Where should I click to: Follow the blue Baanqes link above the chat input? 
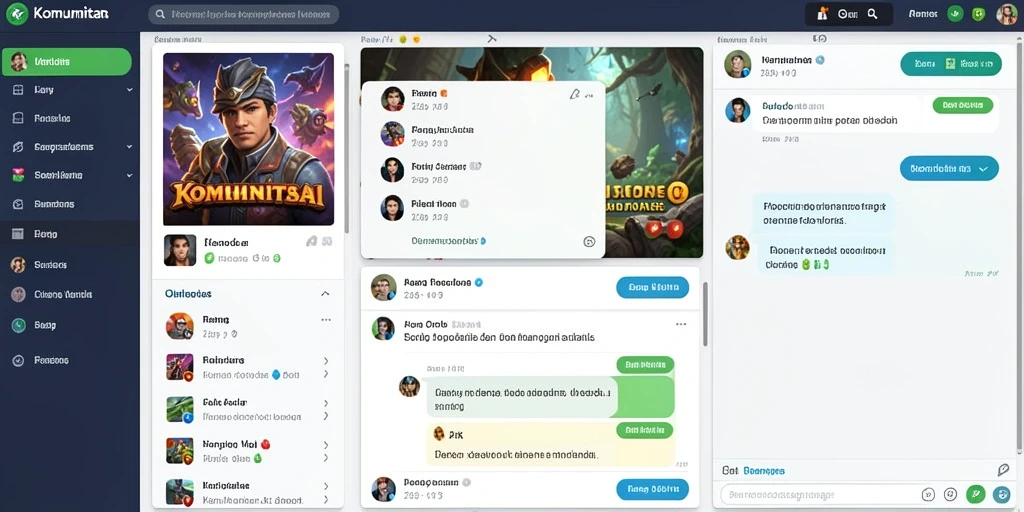764,470
